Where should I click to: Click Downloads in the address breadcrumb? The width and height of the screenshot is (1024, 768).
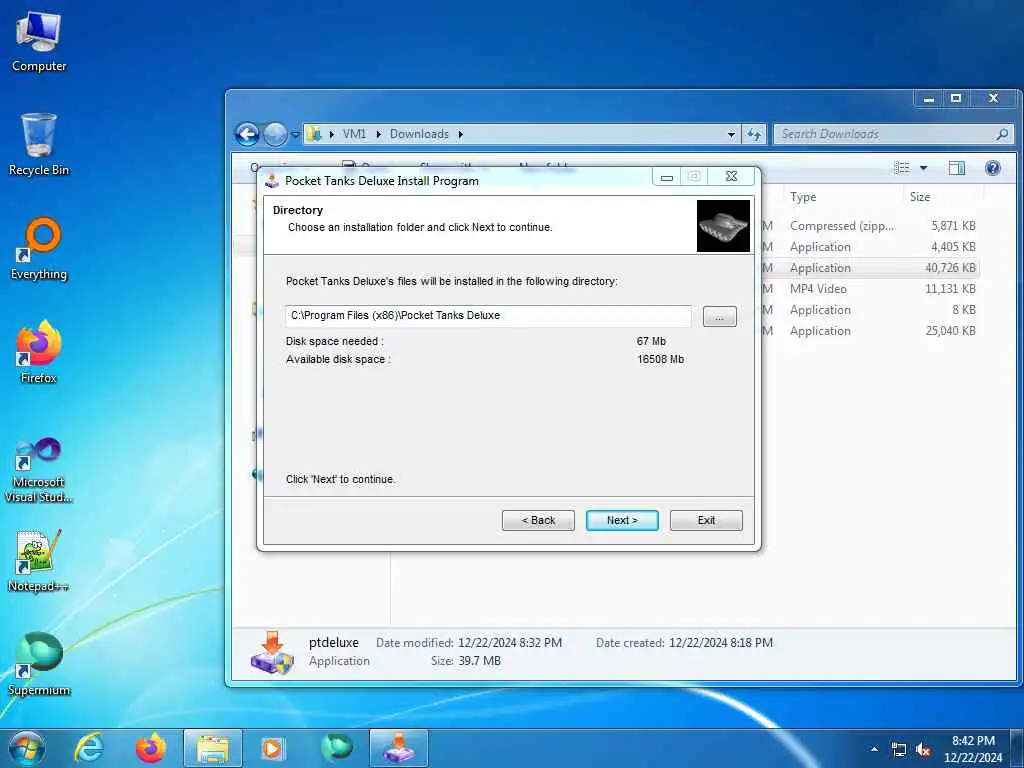coord(419,134)
